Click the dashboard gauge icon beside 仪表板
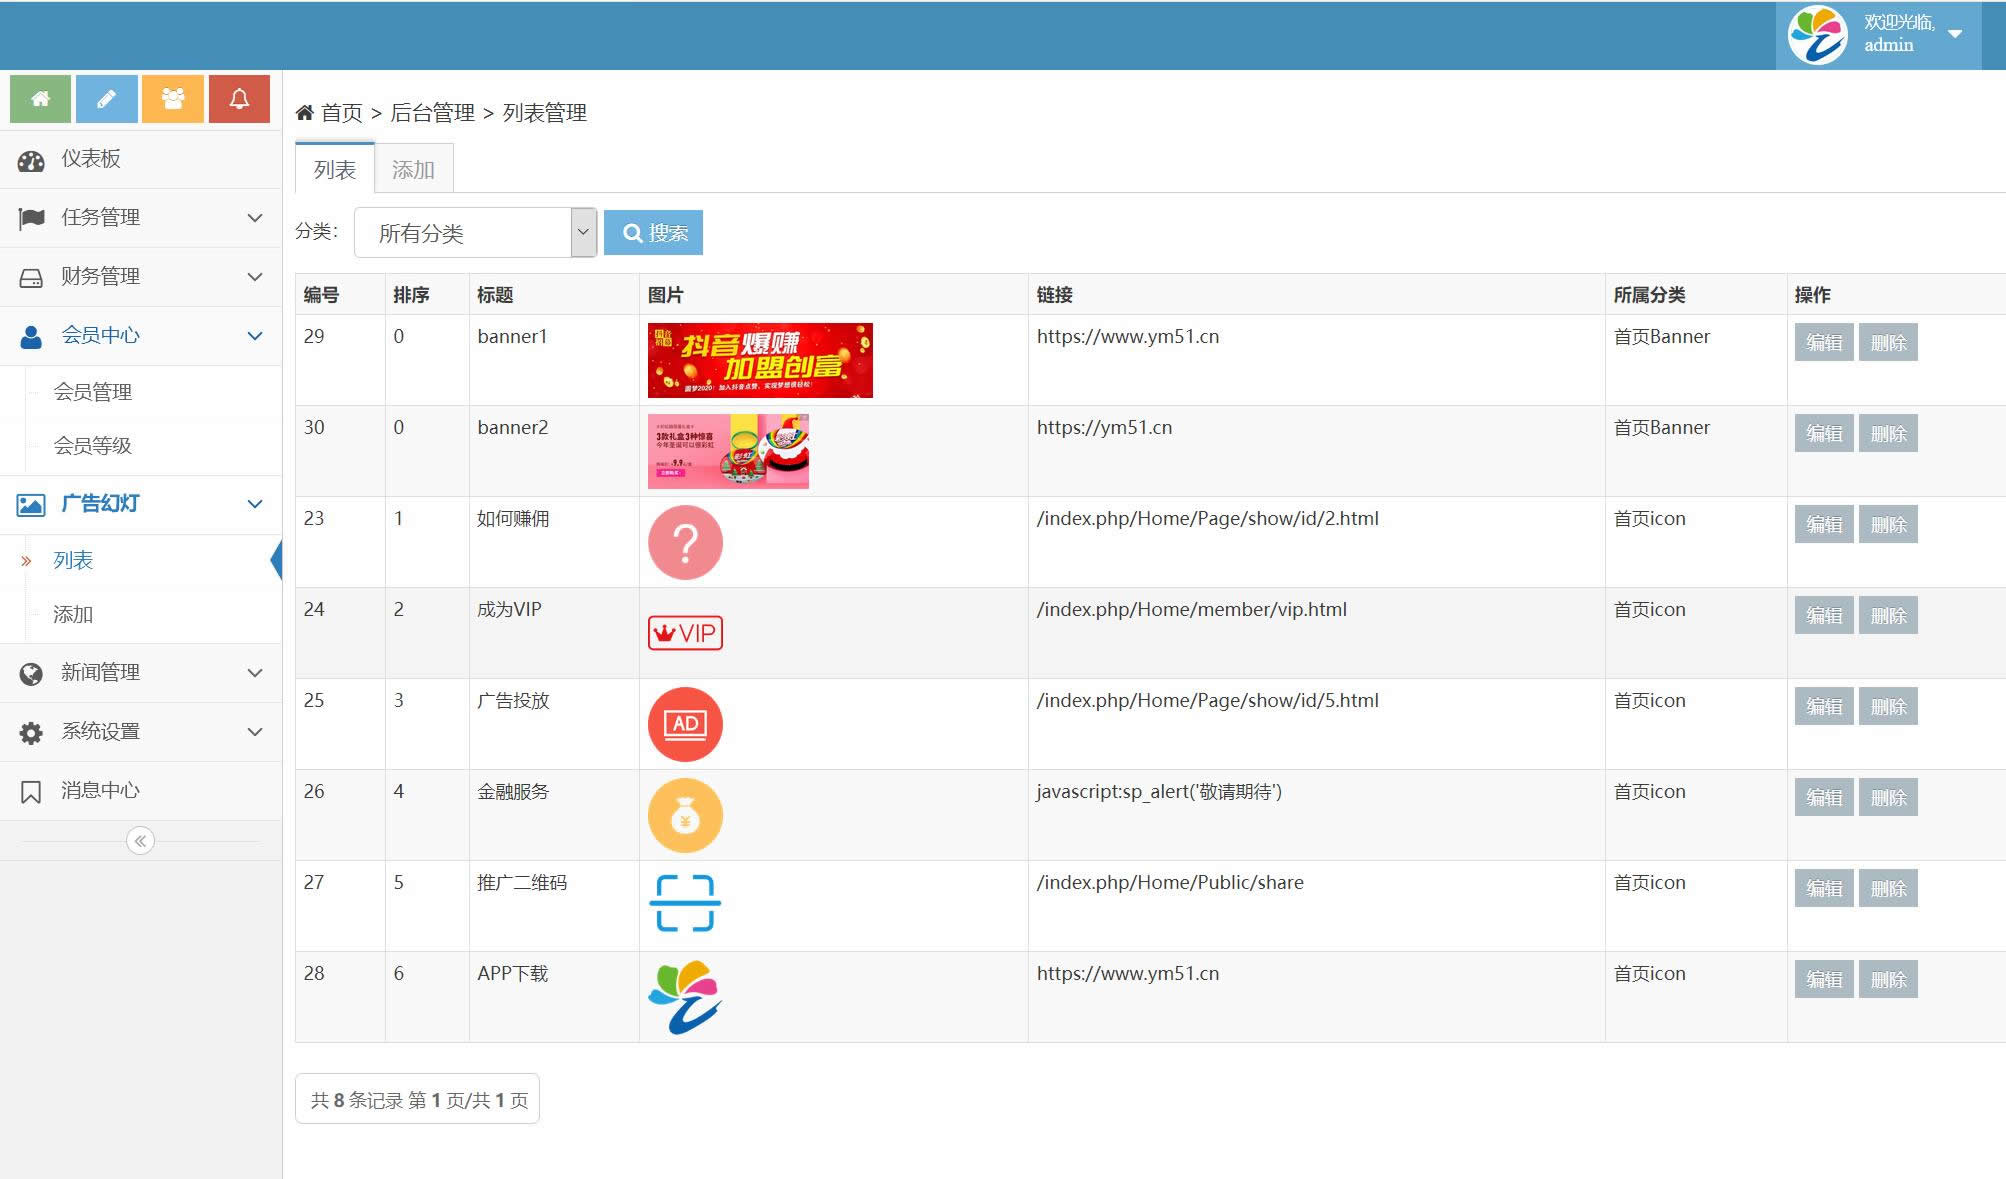 click(x=31, y=160)
